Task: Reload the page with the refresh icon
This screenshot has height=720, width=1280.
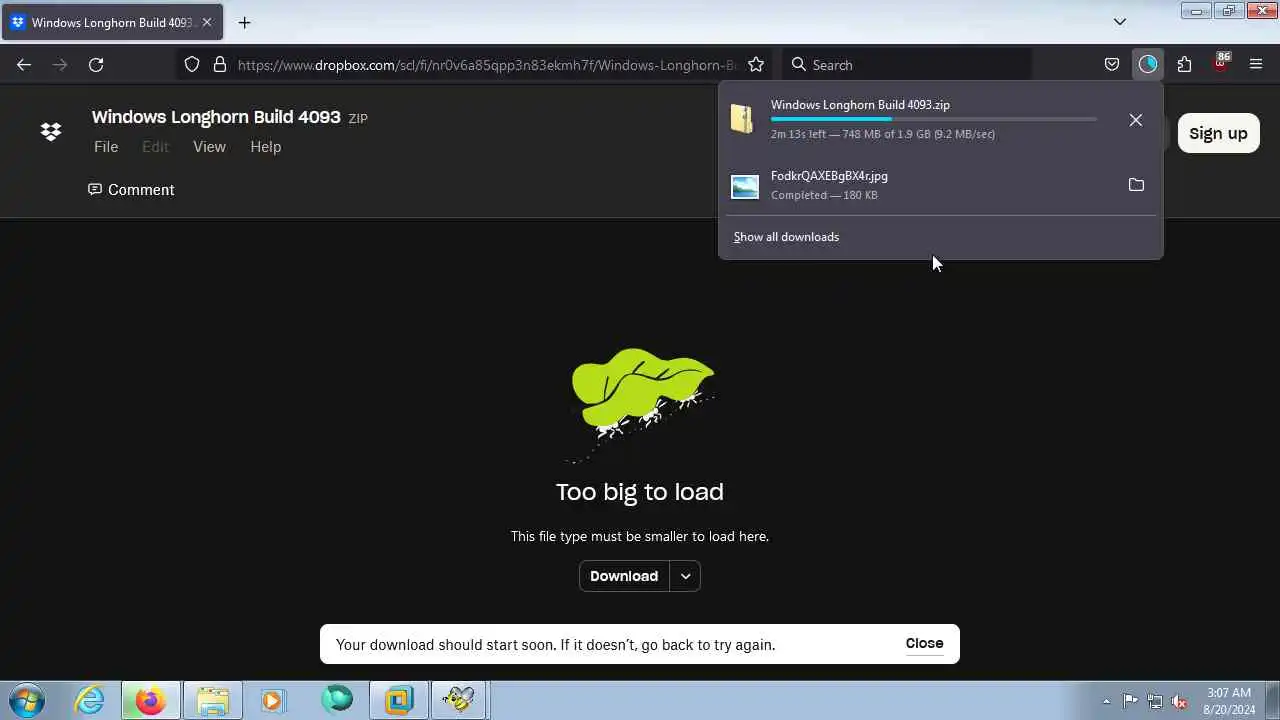Action: tap(96, 64)
